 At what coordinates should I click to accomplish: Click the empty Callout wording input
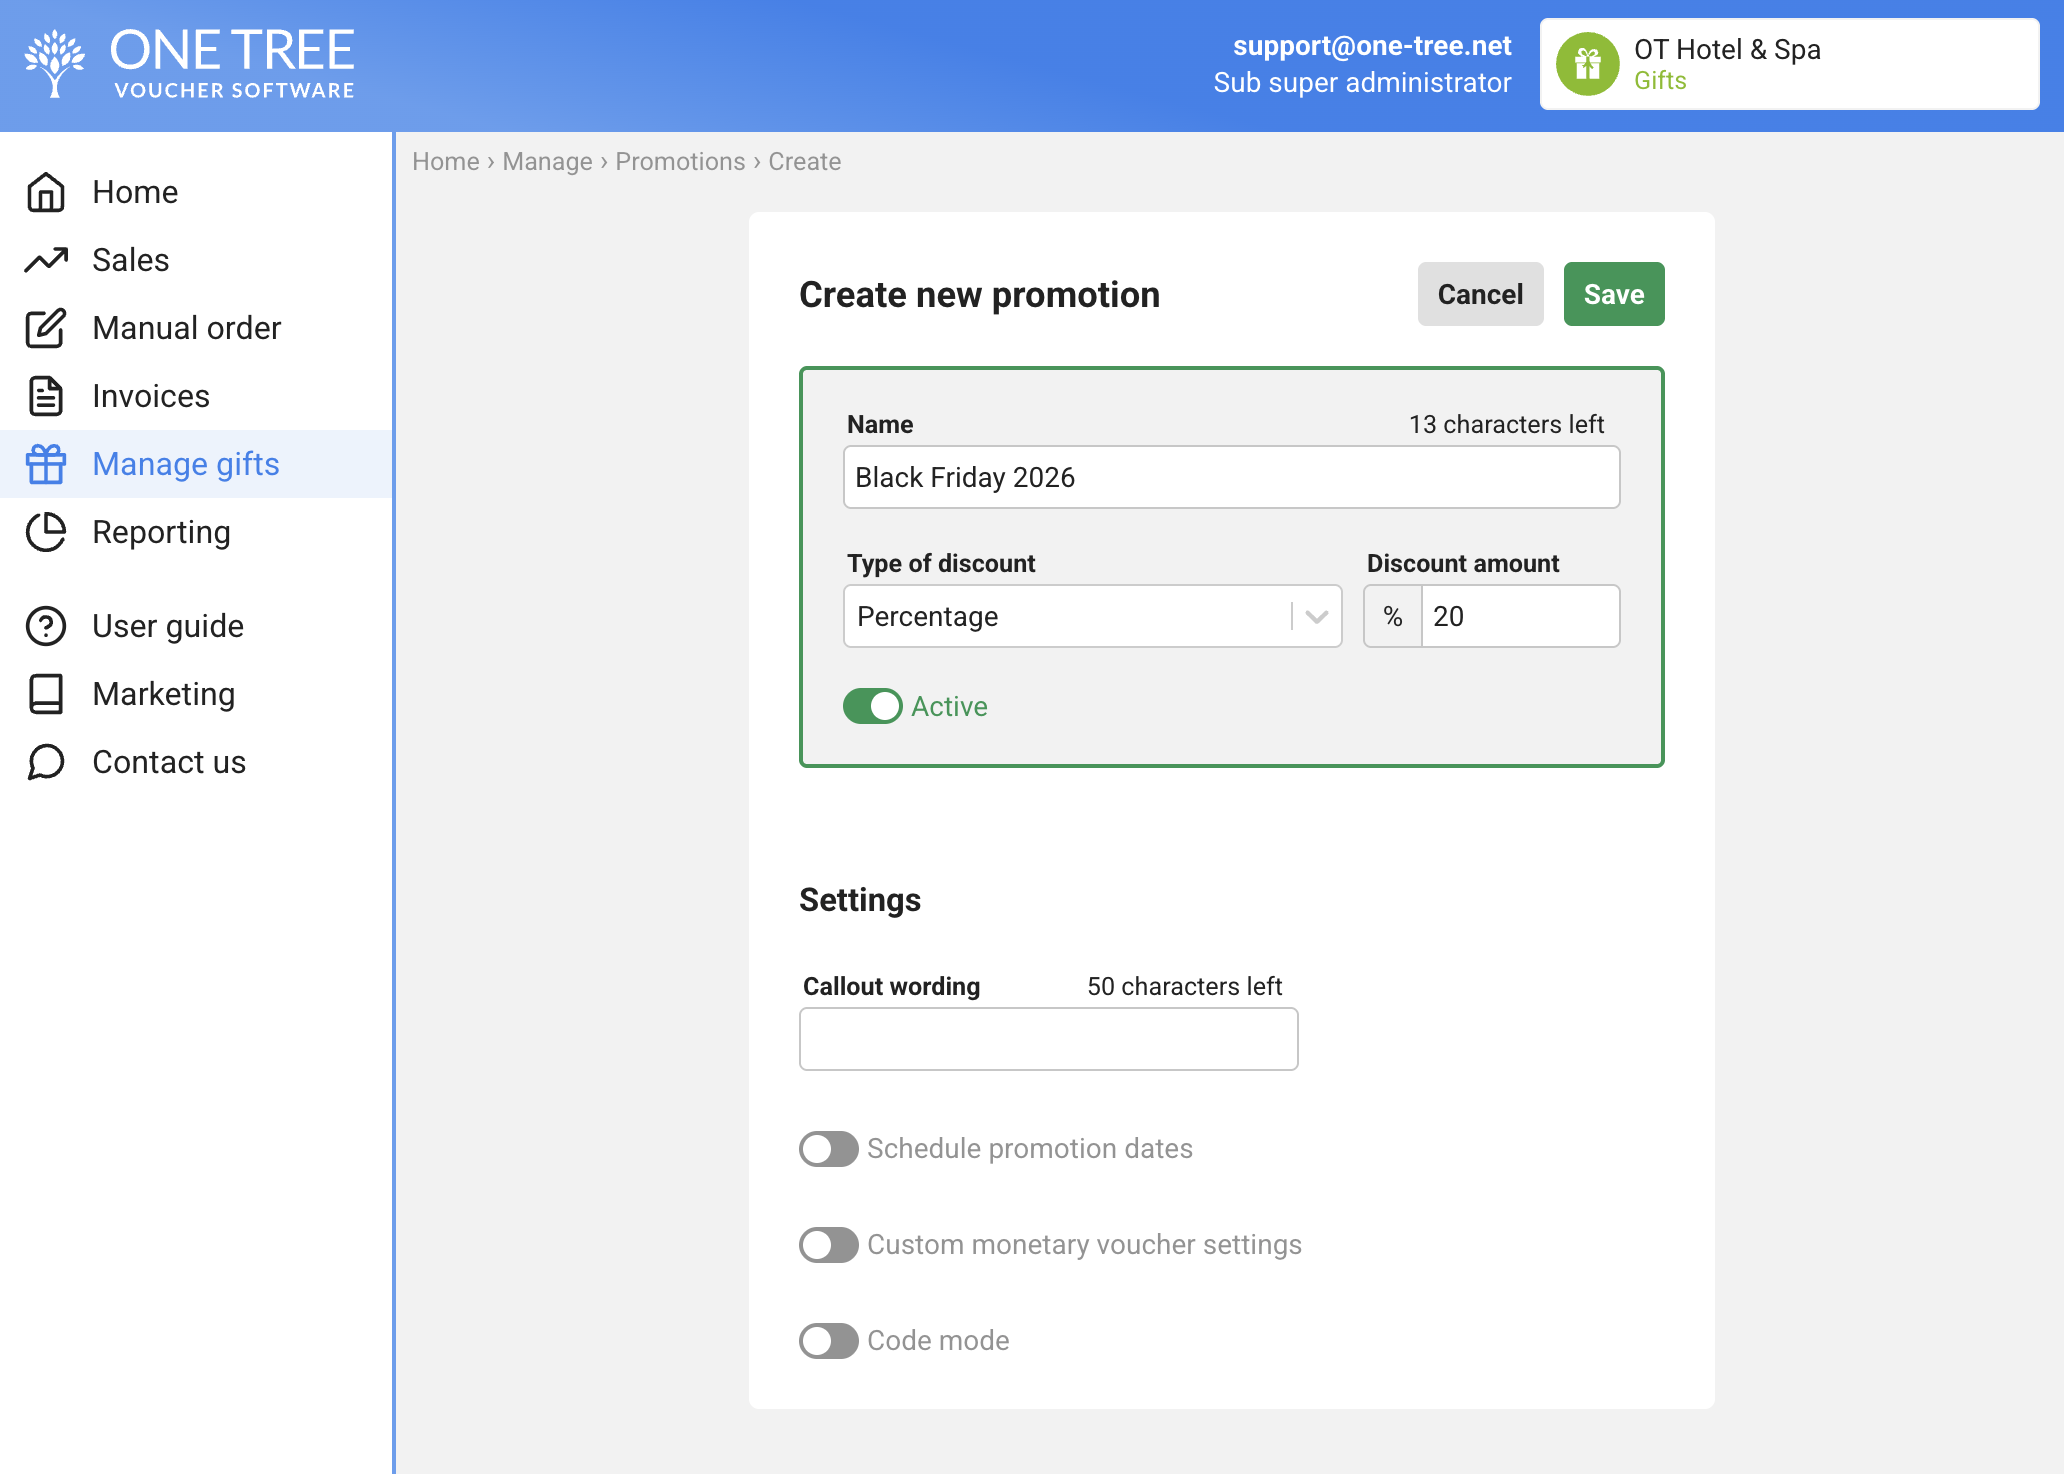1049,1039
